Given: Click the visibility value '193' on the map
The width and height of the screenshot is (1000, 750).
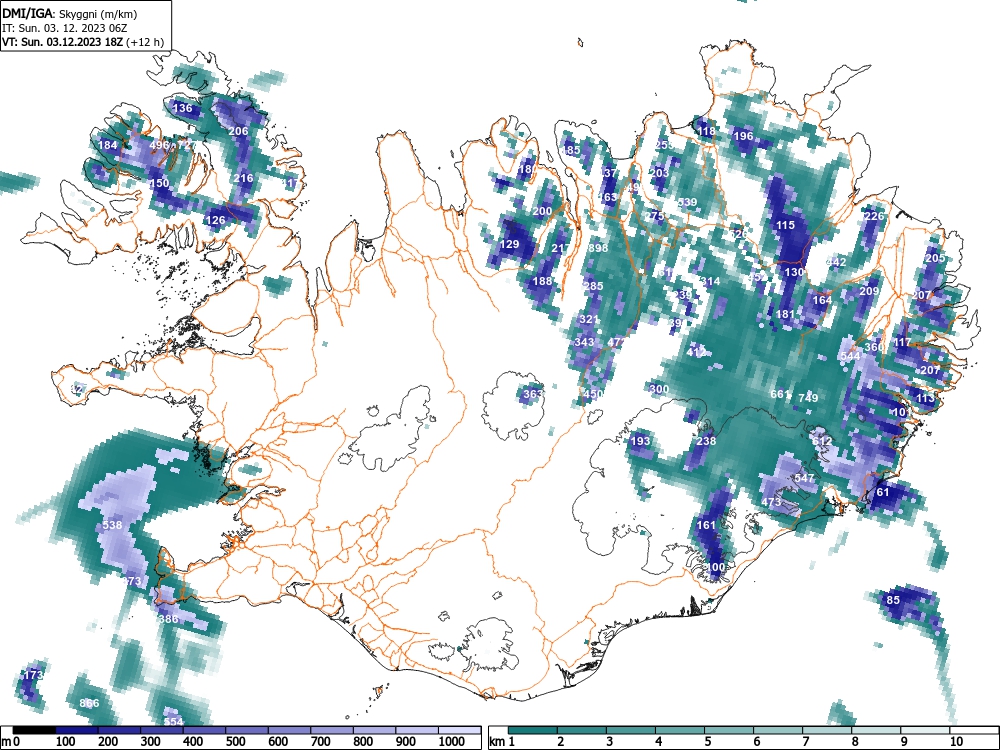Looking at the screenshot, I should click(x=640, y=441).
